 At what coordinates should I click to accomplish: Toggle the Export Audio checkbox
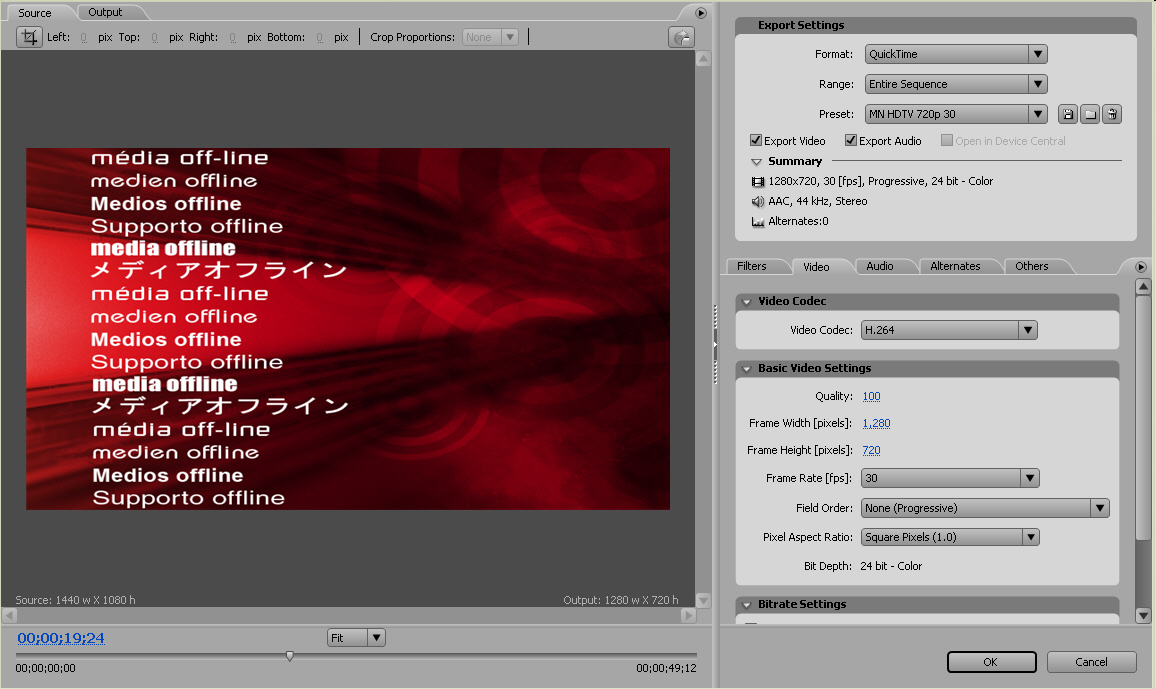[x=851, y=141]
